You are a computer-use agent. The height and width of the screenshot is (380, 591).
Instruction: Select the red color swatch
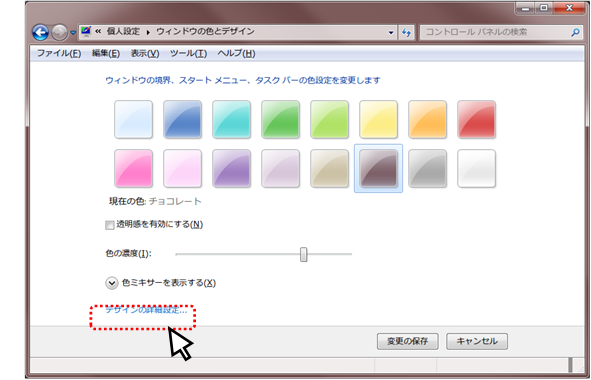(x=476, y=119)
